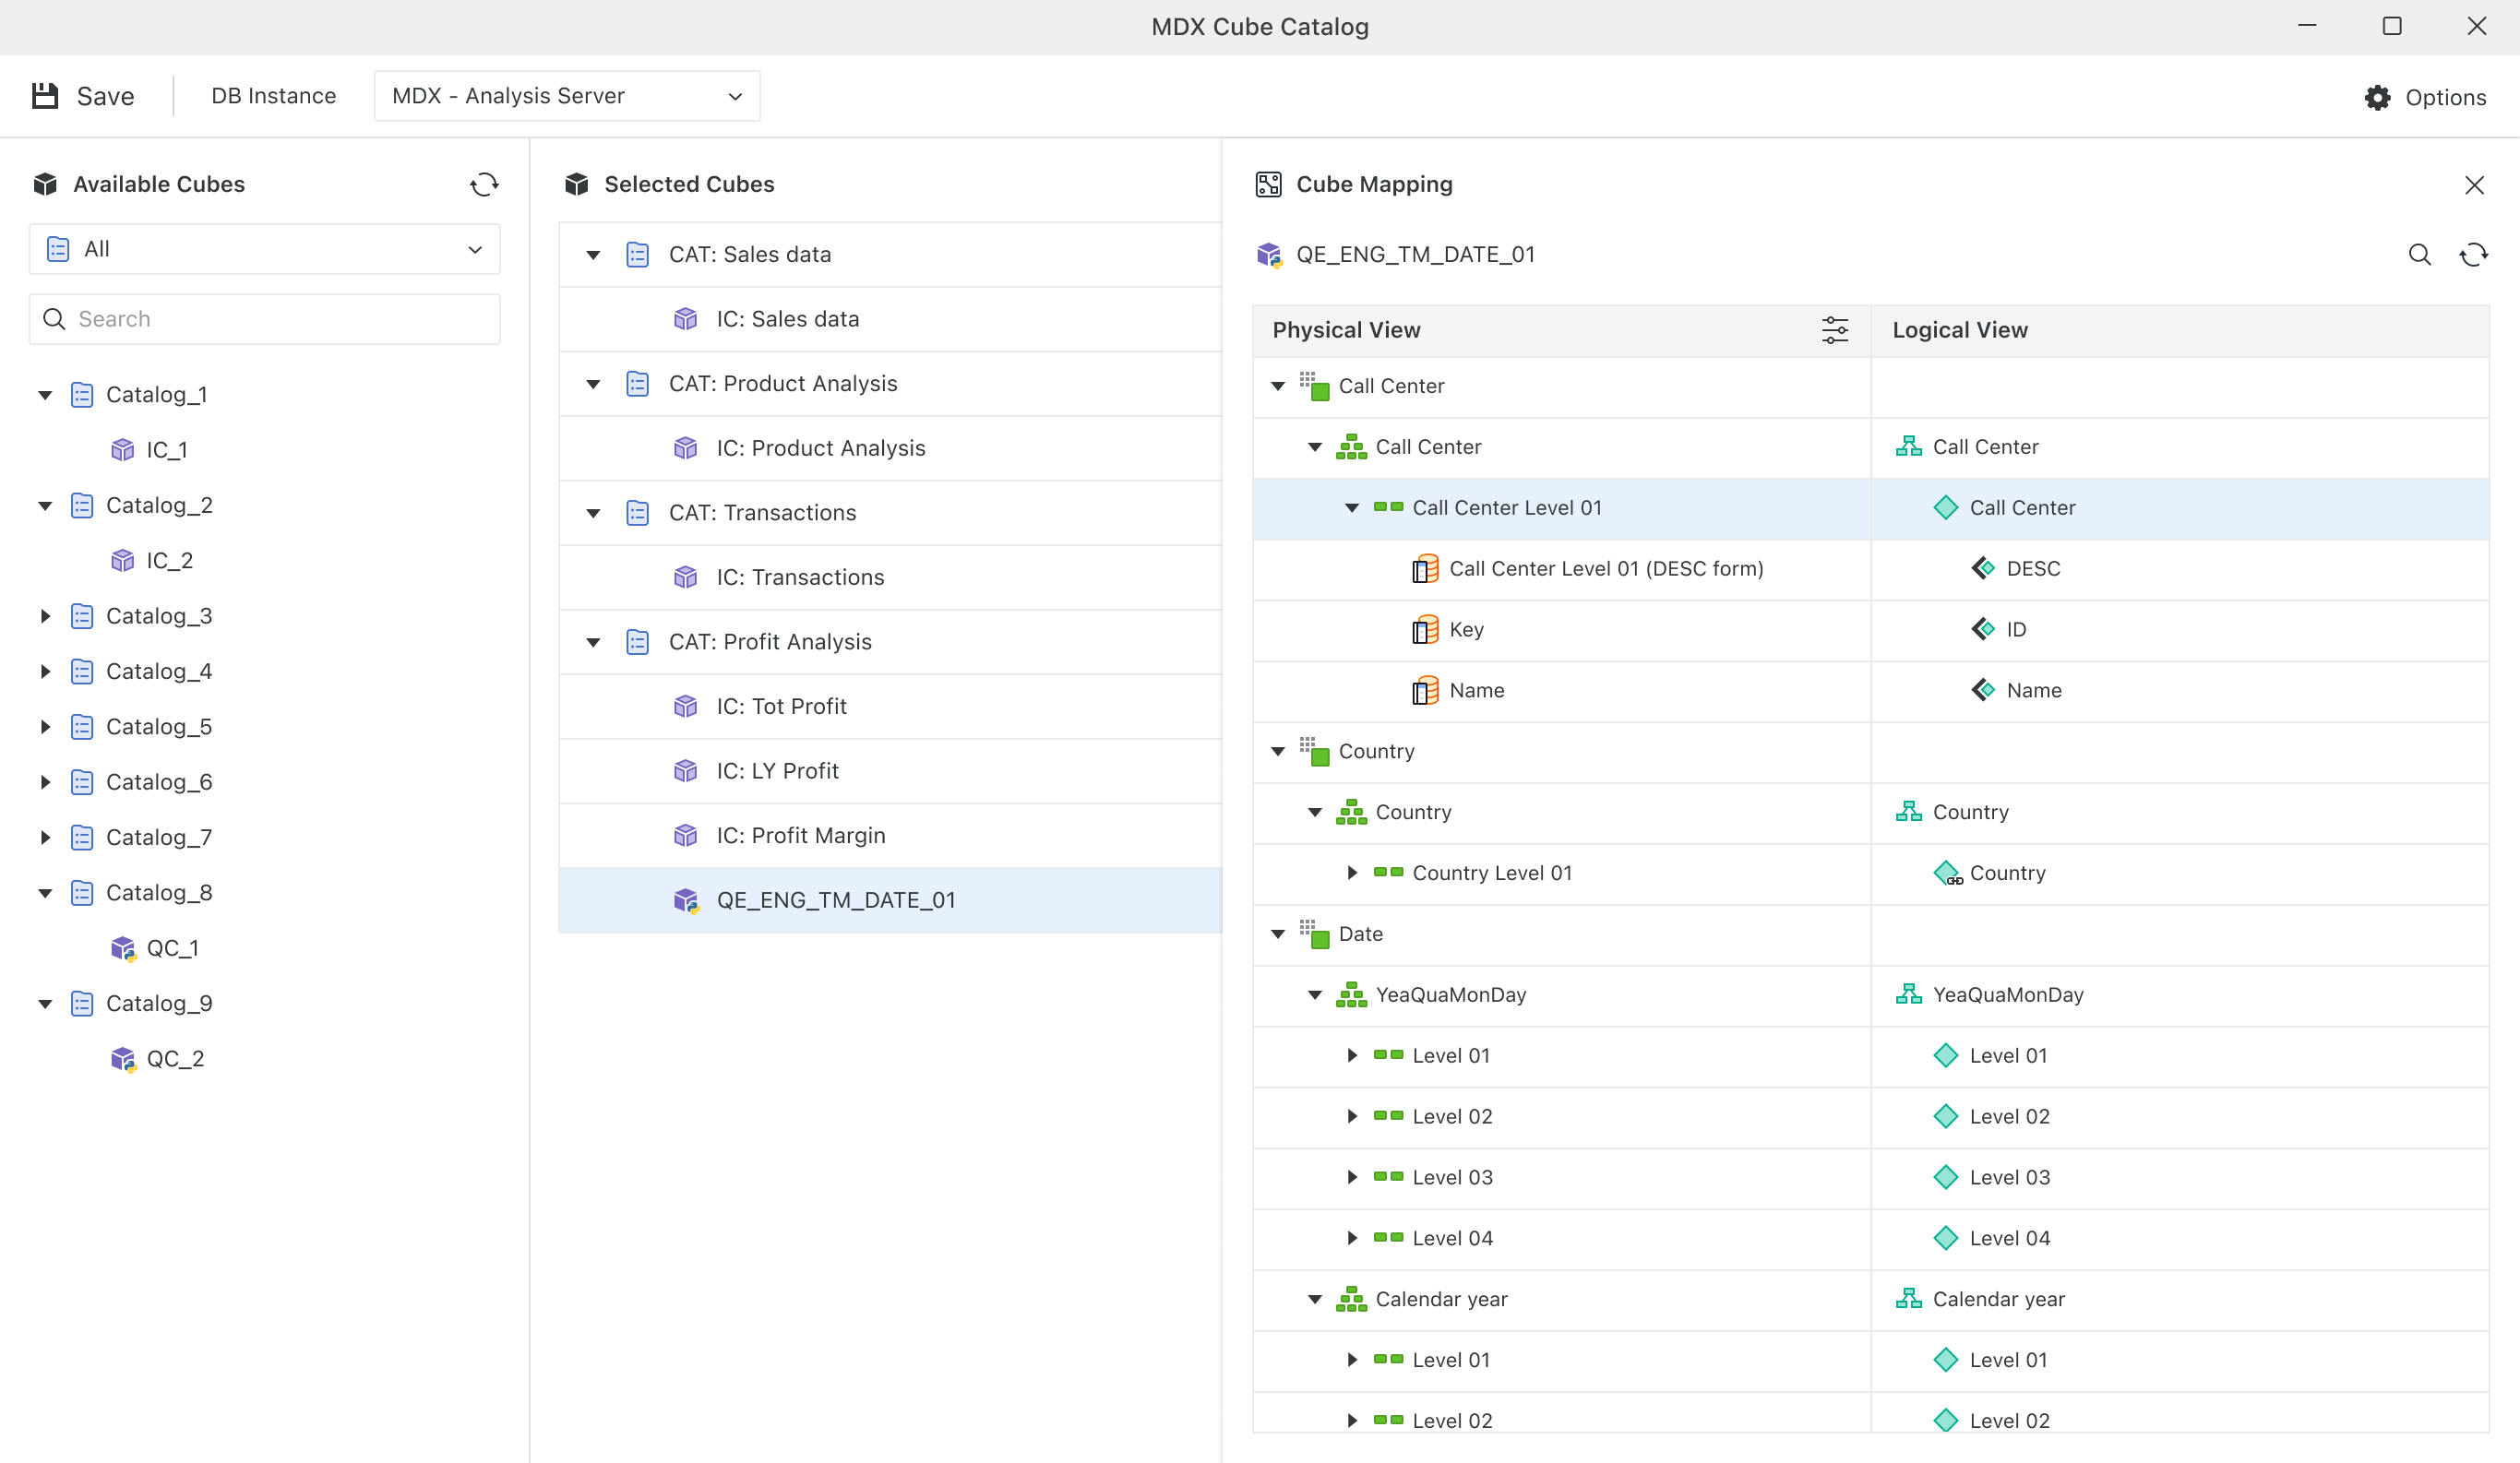
Task: Refresh the Available Cubes list
Action: pos(484,184)
